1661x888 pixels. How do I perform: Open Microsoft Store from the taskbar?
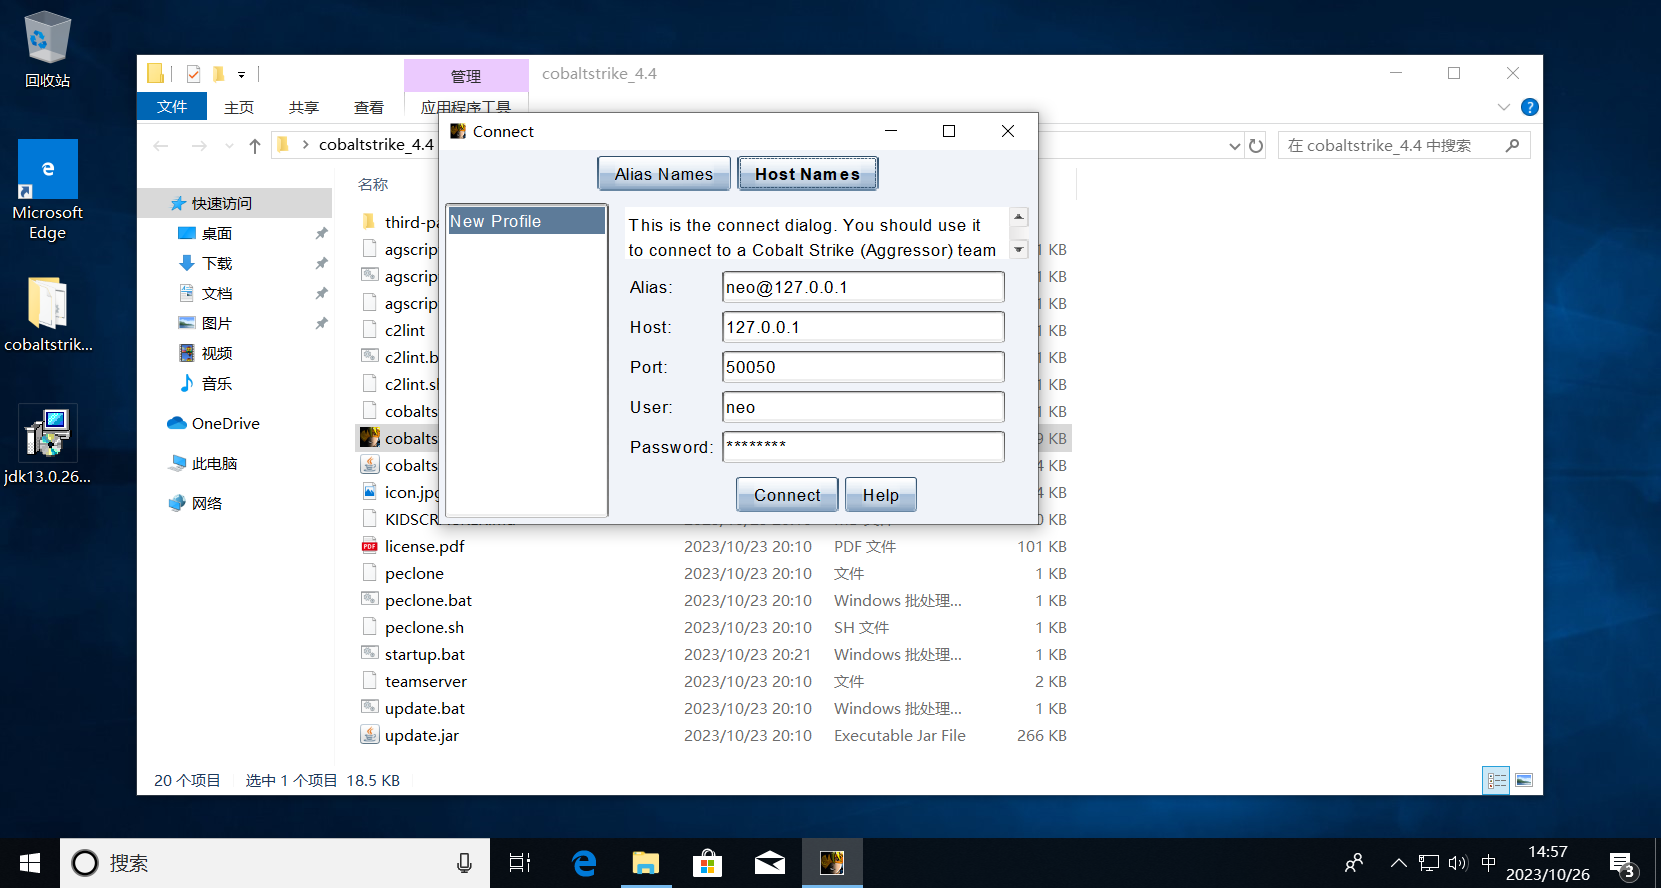708,863
